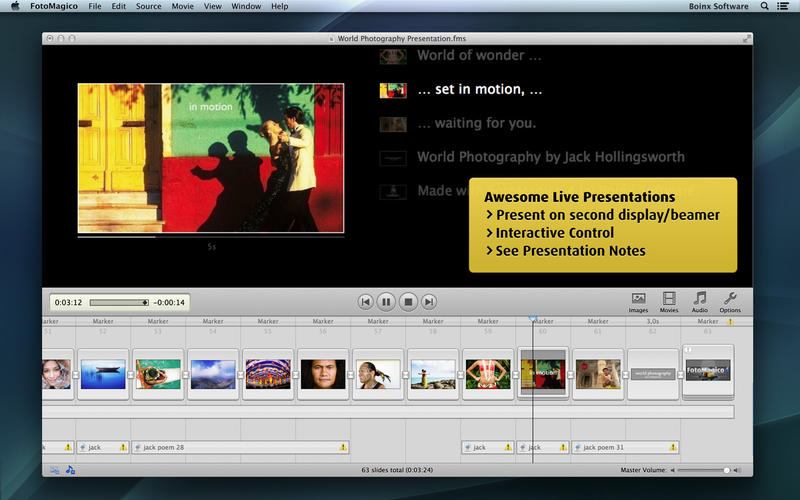Open the Source menu
Viewport: 800px width, 500px height.
[148, 6]
